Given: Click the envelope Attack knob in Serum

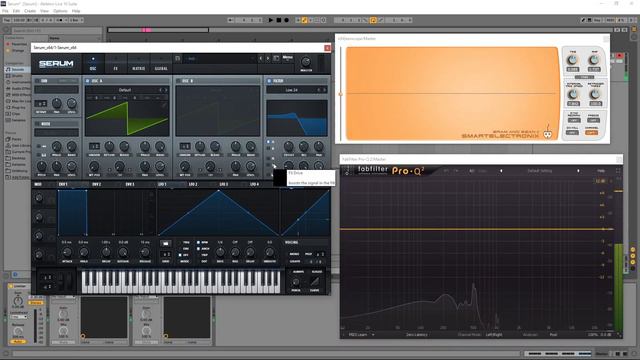Looking at the screenshot, I should coord(67,252).
